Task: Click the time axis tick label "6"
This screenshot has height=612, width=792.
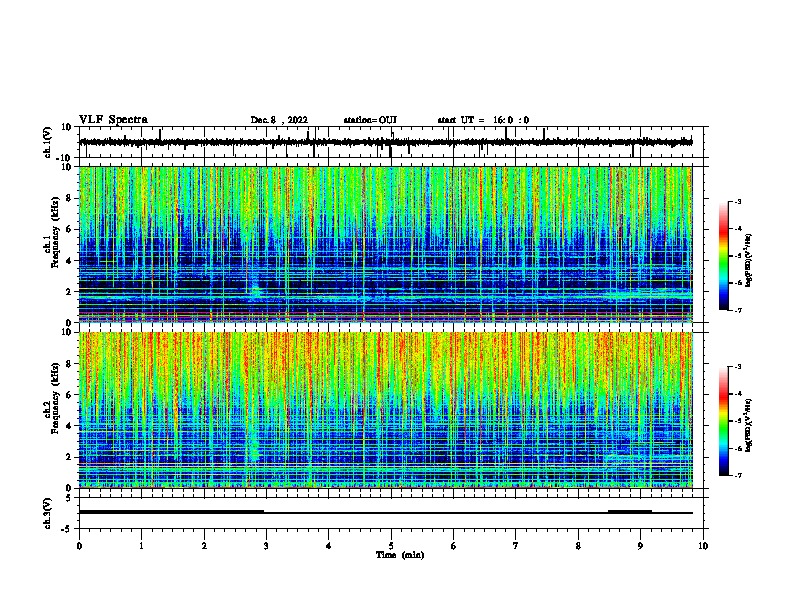Action: click(x=454, y=546)
